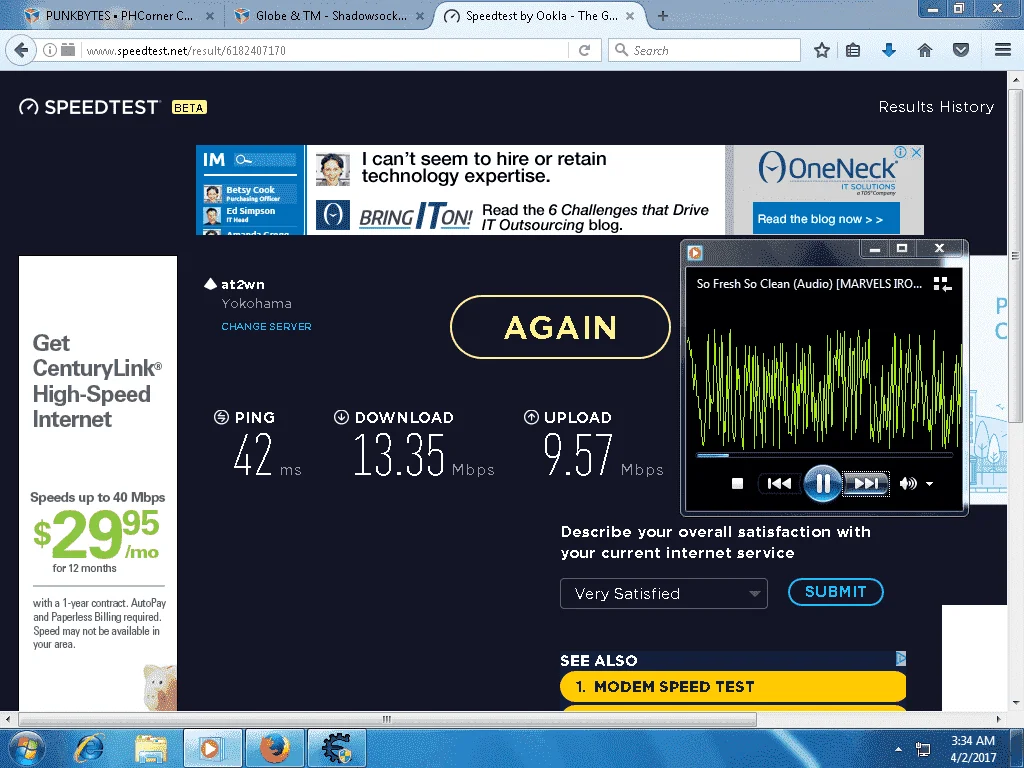The height and width of the screenshot is (768, 1024).
Task: Submit the satisfaction rating
Action: tap(836, 592)
